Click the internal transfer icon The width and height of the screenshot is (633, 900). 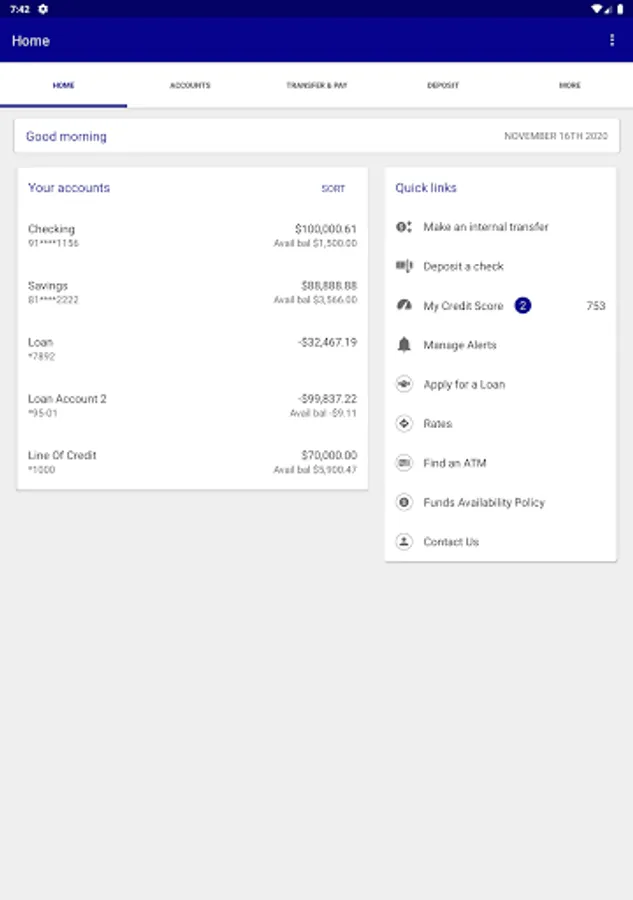coord(404,227)
